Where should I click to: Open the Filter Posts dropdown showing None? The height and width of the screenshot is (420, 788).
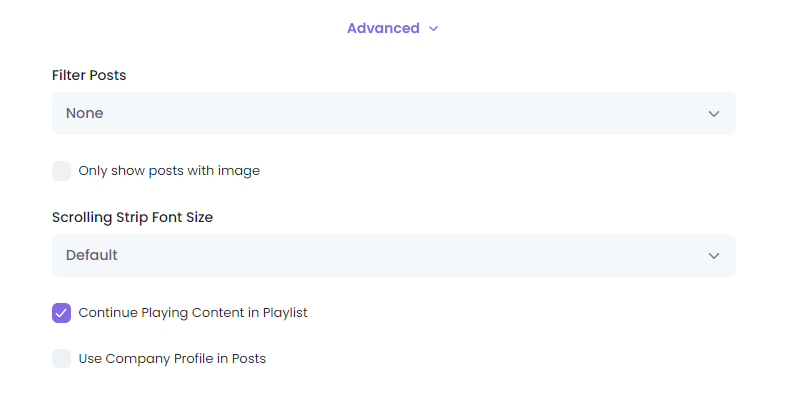pos(394,114)
